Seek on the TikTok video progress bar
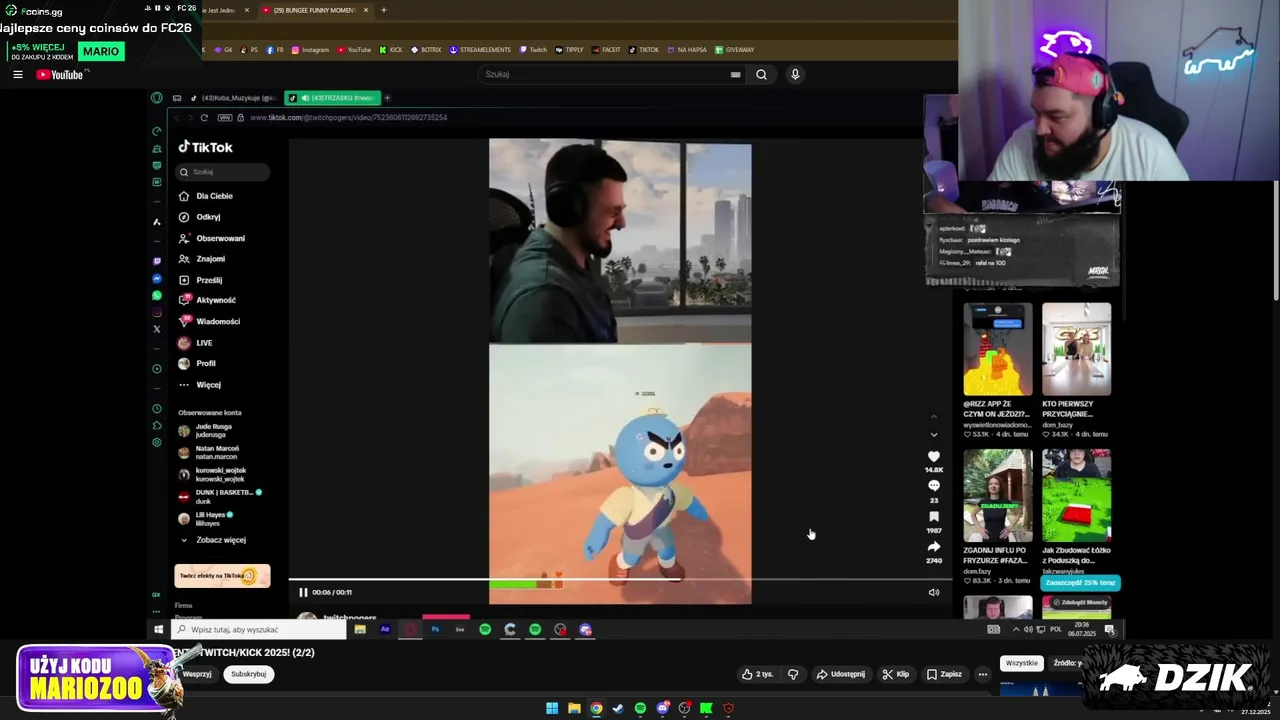Viewport: 1280px width, 720px height. pyautogui.click(x=620, y=579)
